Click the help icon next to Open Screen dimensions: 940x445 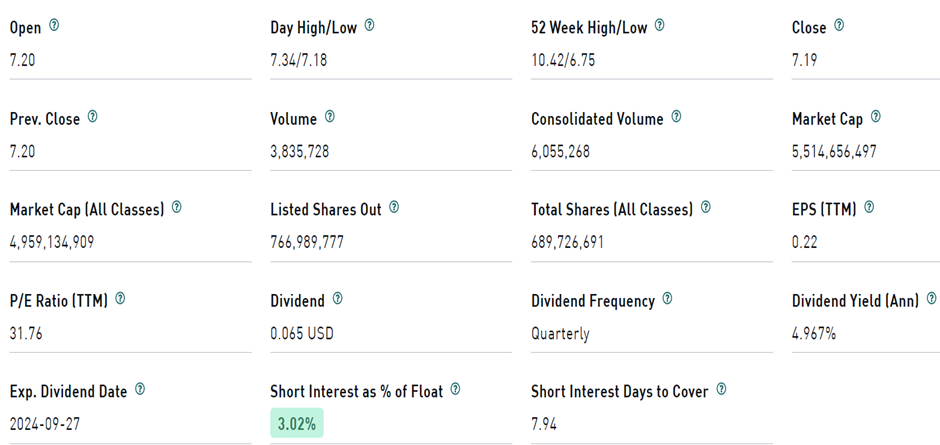[x=53, y=26]
